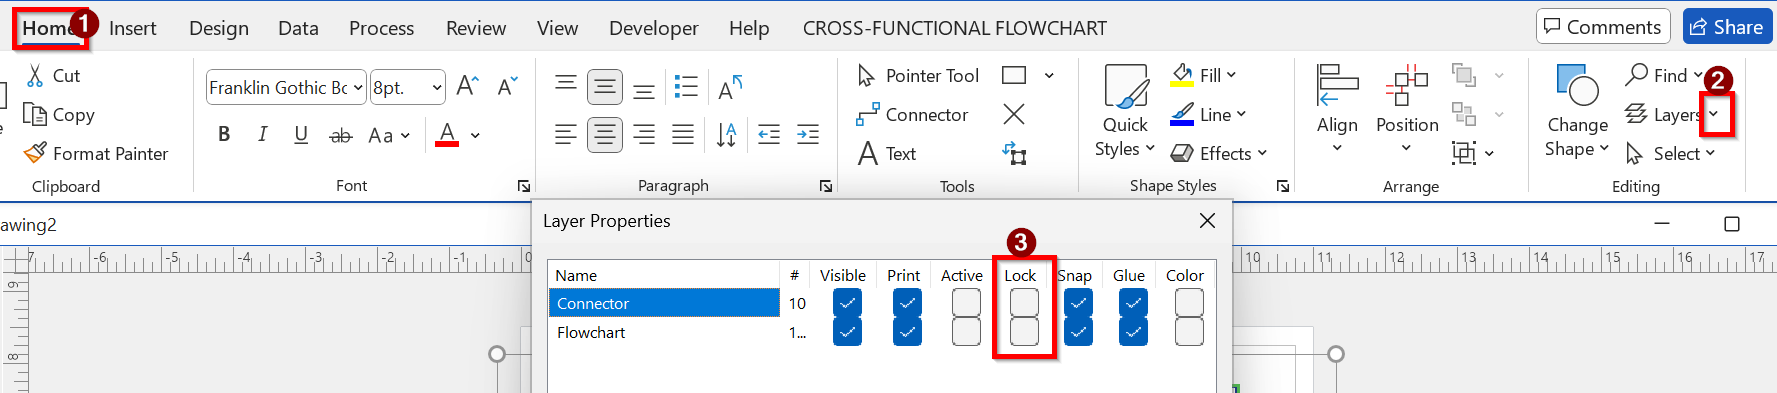Open the Home tab
The height and width of the screenshot is (393, 1777).
click(x=48, y=28)
